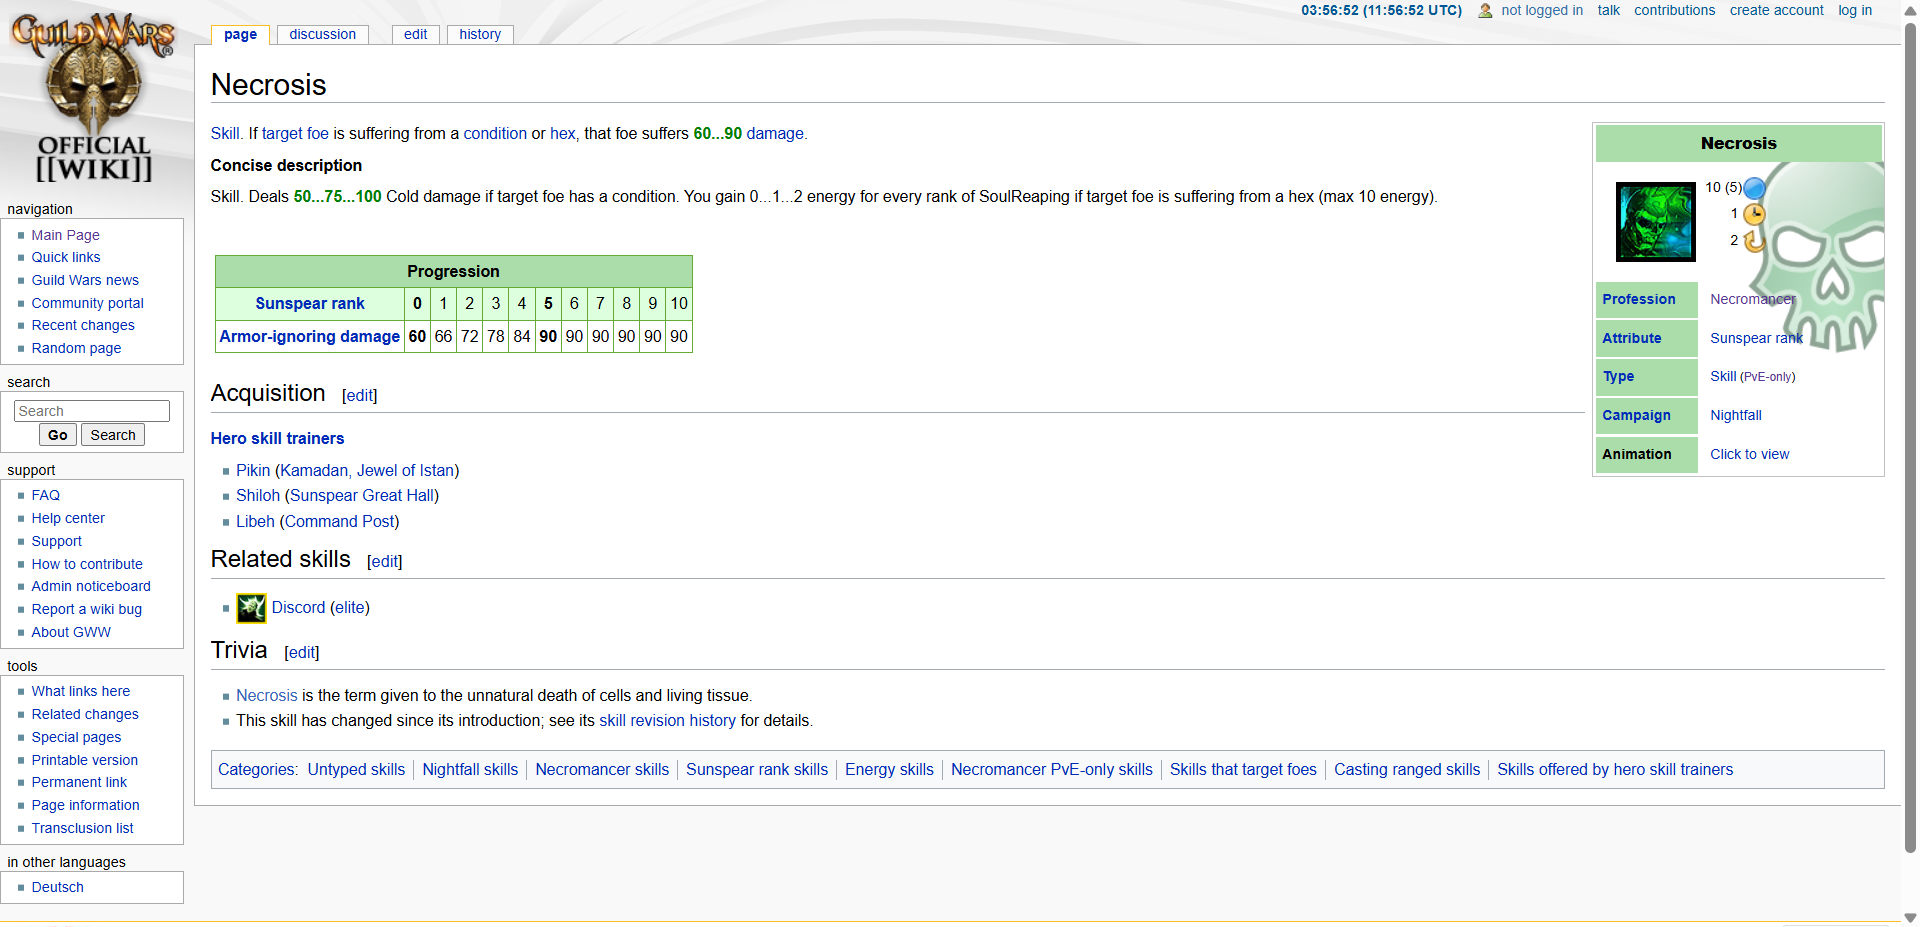Open Quick links in navigation
1920x927 pixels.
pyautogui.click(x=66, y=257)
